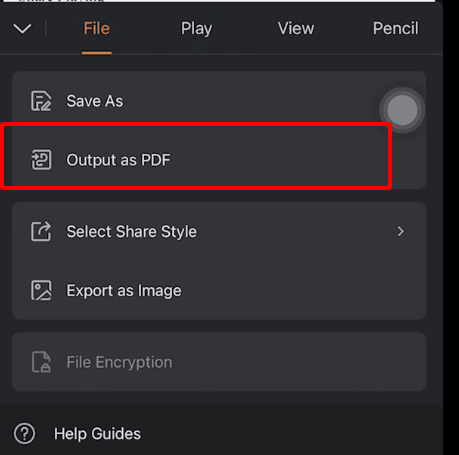The height and width of the screenshot is (455, 459).
Task: Click the Select Share Style icon
Action: click(x=41, y=231)
